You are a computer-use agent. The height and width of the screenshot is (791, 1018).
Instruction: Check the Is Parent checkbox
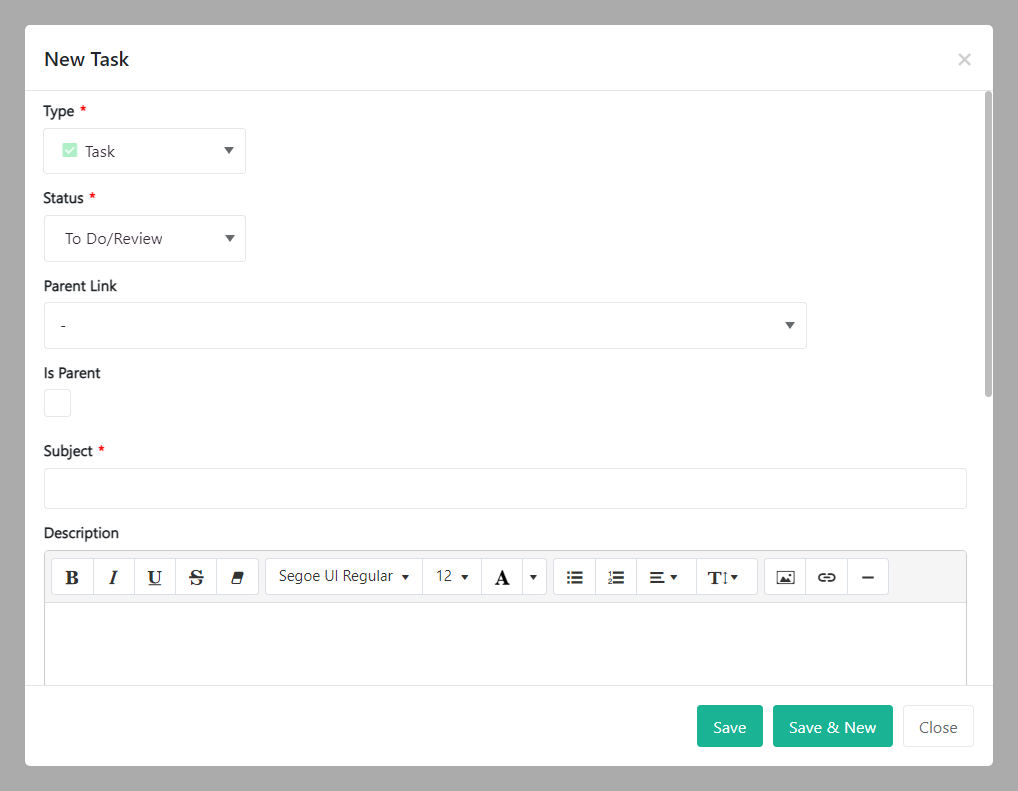point(58,403)
